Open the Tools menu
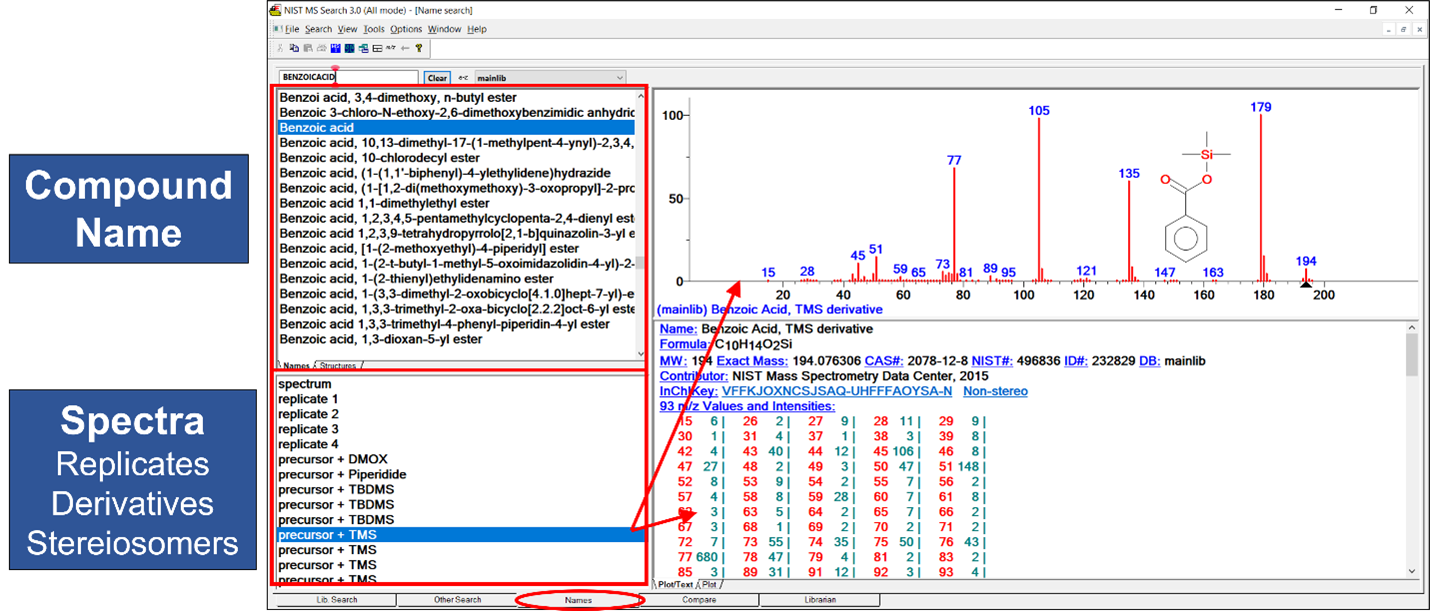 (373, 29)
